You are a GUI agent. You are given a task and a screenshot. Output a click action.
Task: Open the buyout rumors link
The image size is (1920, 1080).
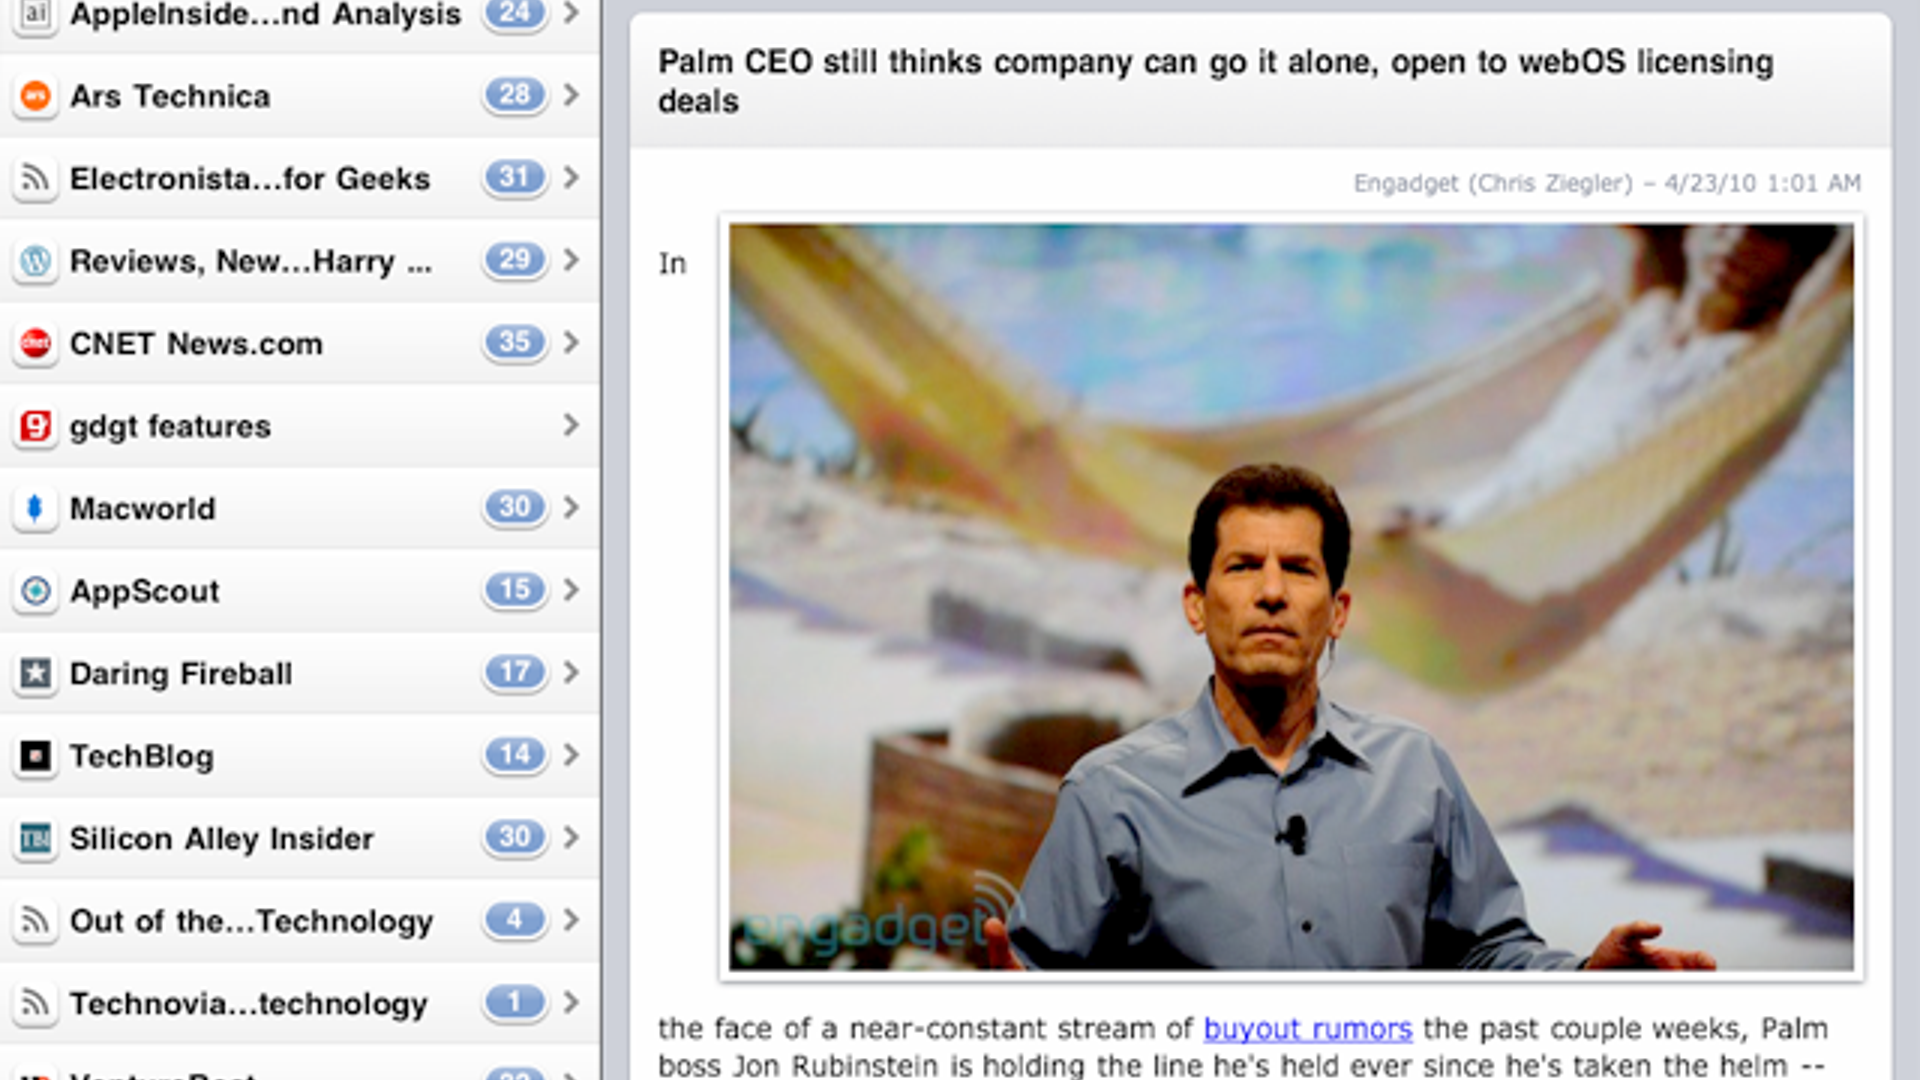(1307, 1028)
